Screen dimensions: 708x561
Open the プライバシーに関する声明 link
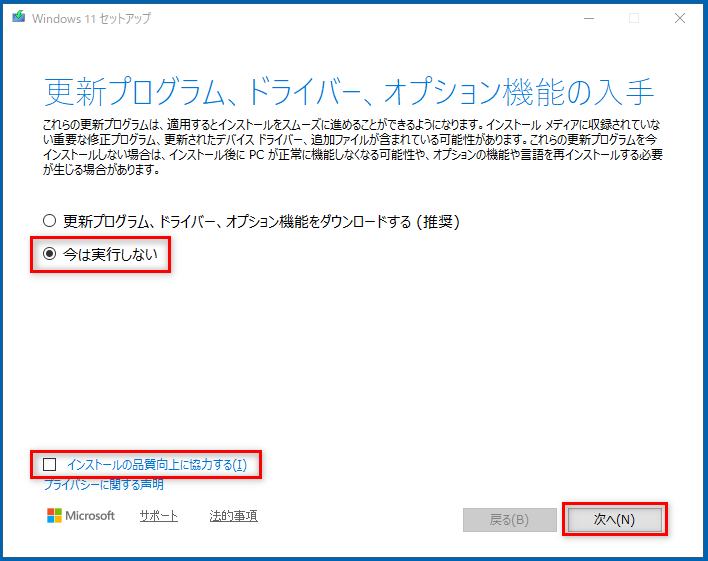(x=103, y=485)
